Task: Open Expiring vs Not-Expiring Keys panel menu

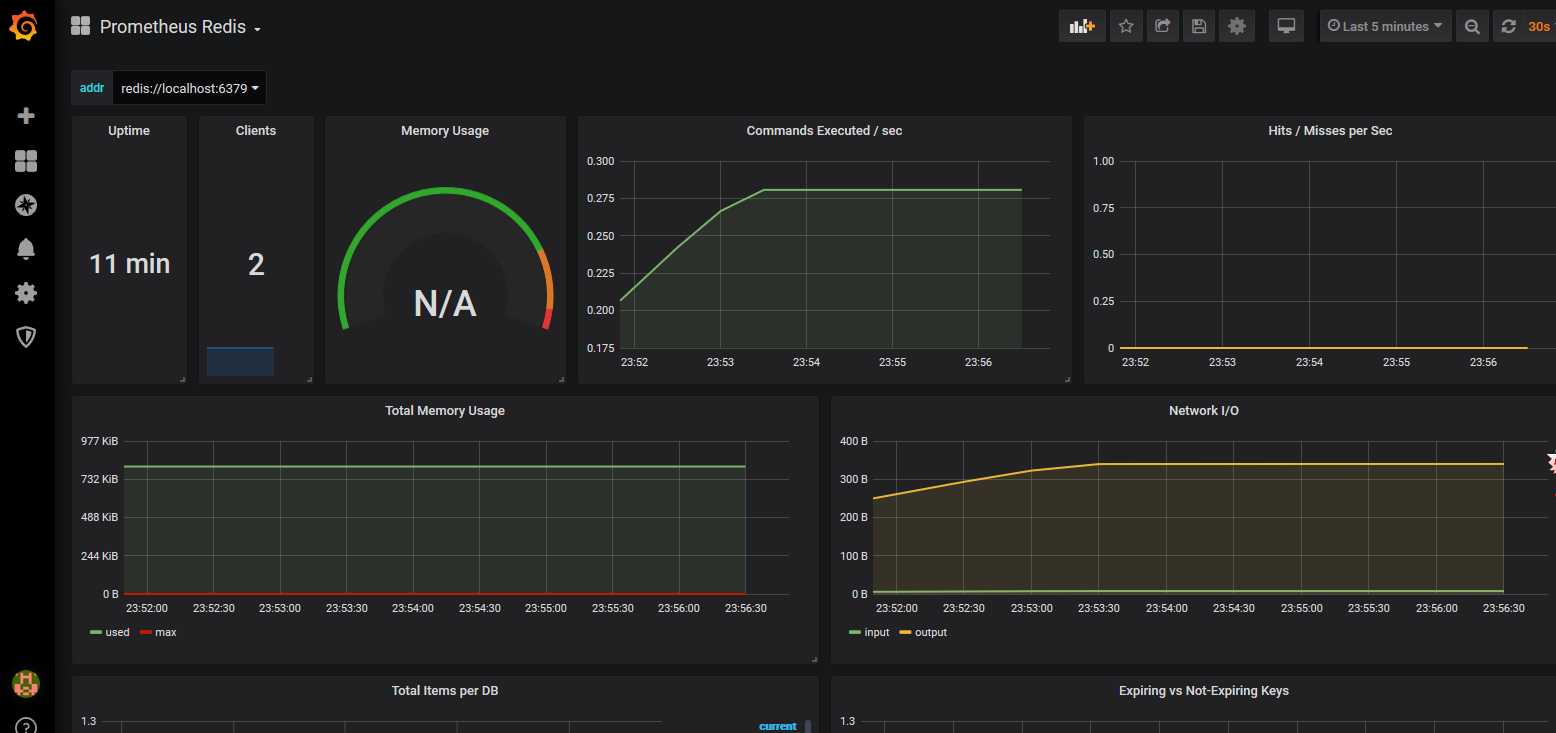Action: [1204, 691]
